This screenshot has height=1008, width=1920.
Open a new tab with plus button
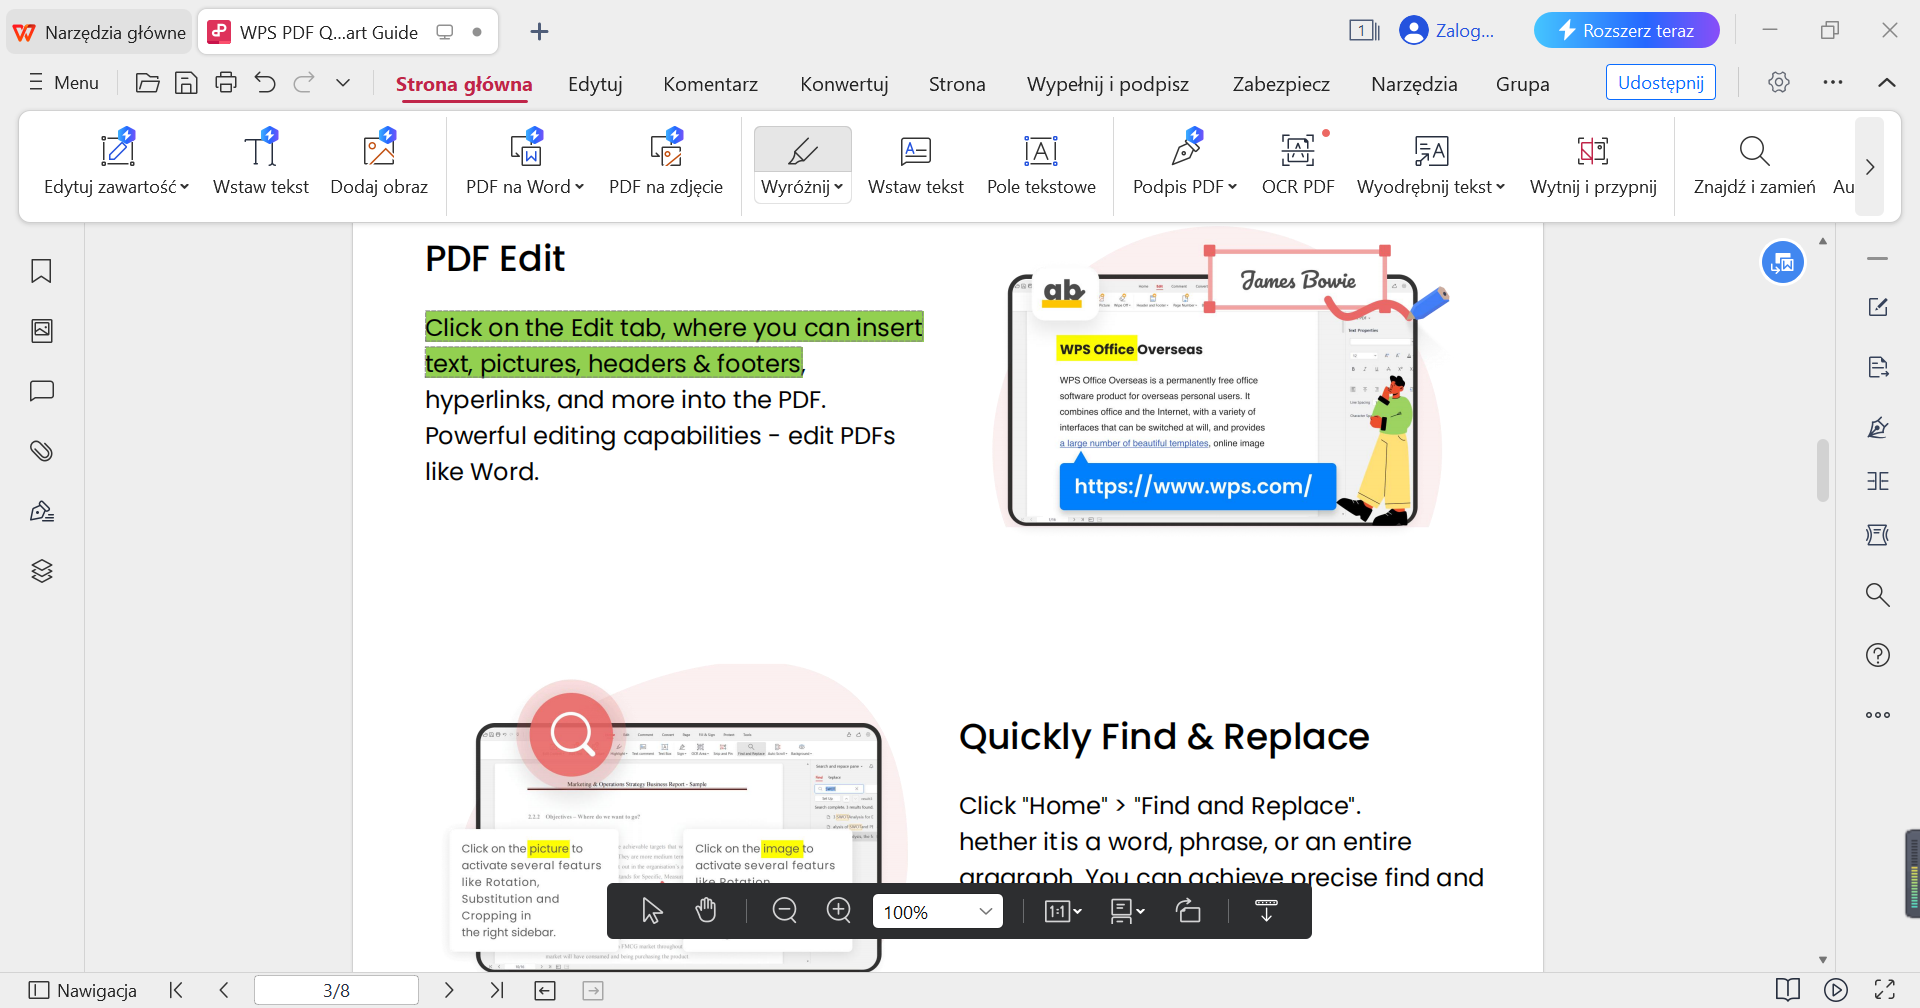[539, 32]
